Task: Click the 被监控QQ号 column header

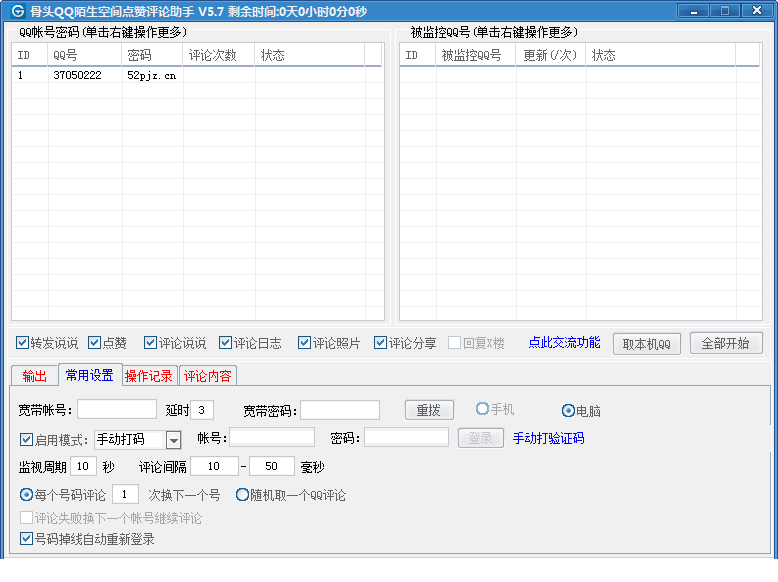Action: 476,55
